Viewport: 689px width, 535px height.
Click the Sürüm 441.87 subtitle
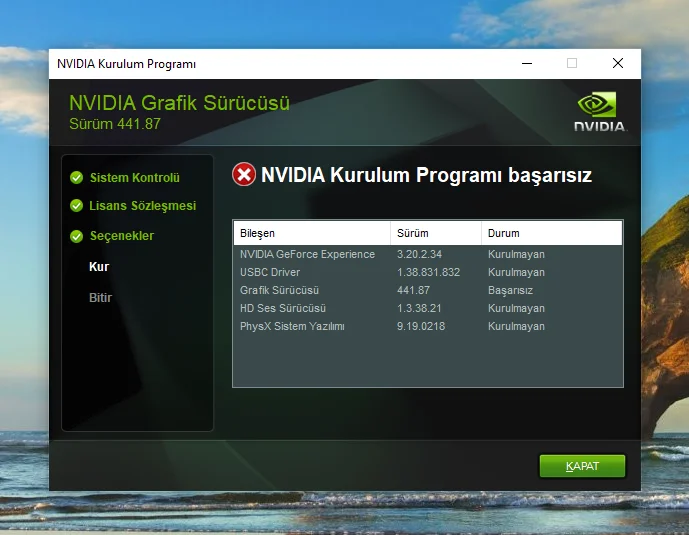pos(115,124)
